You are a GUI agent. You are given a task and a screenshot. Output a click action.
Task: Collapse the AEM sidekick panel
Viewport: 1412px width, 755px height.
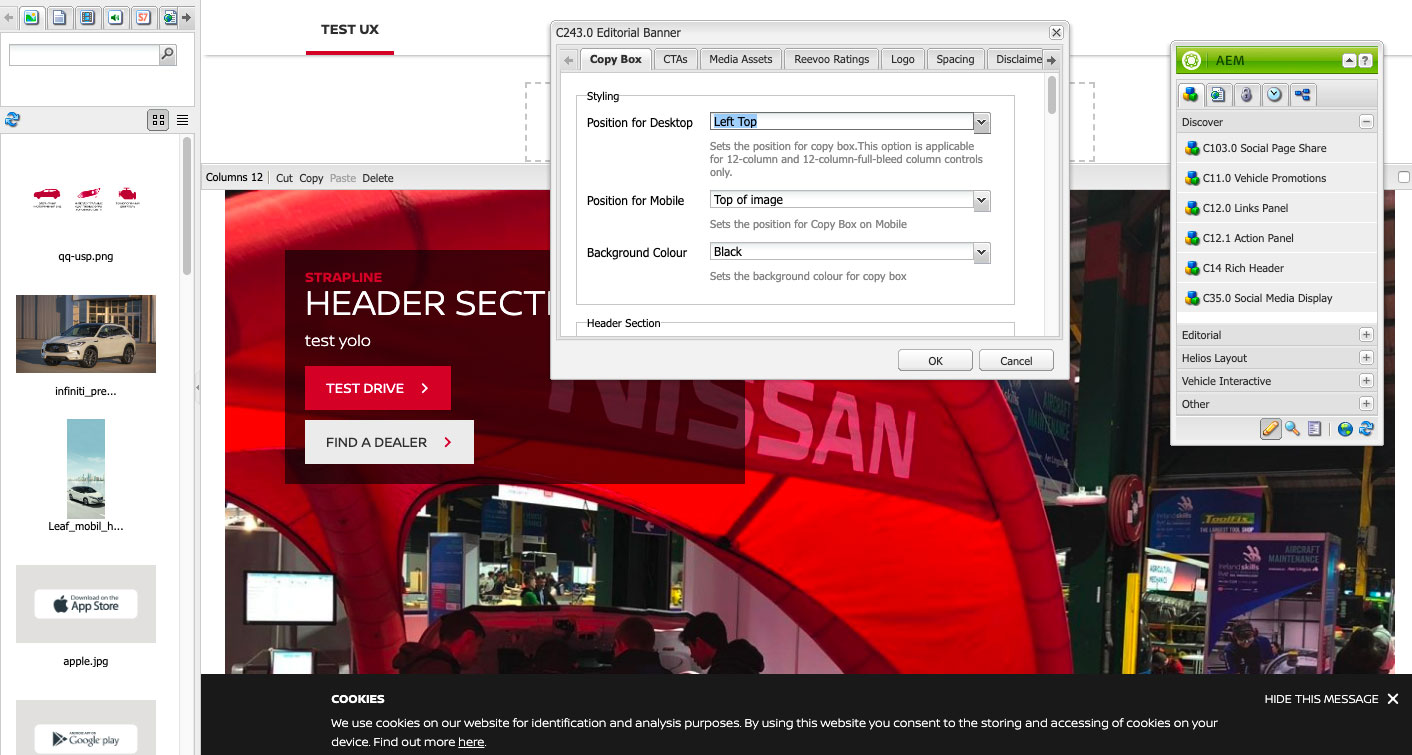[x=1349, y=61]
